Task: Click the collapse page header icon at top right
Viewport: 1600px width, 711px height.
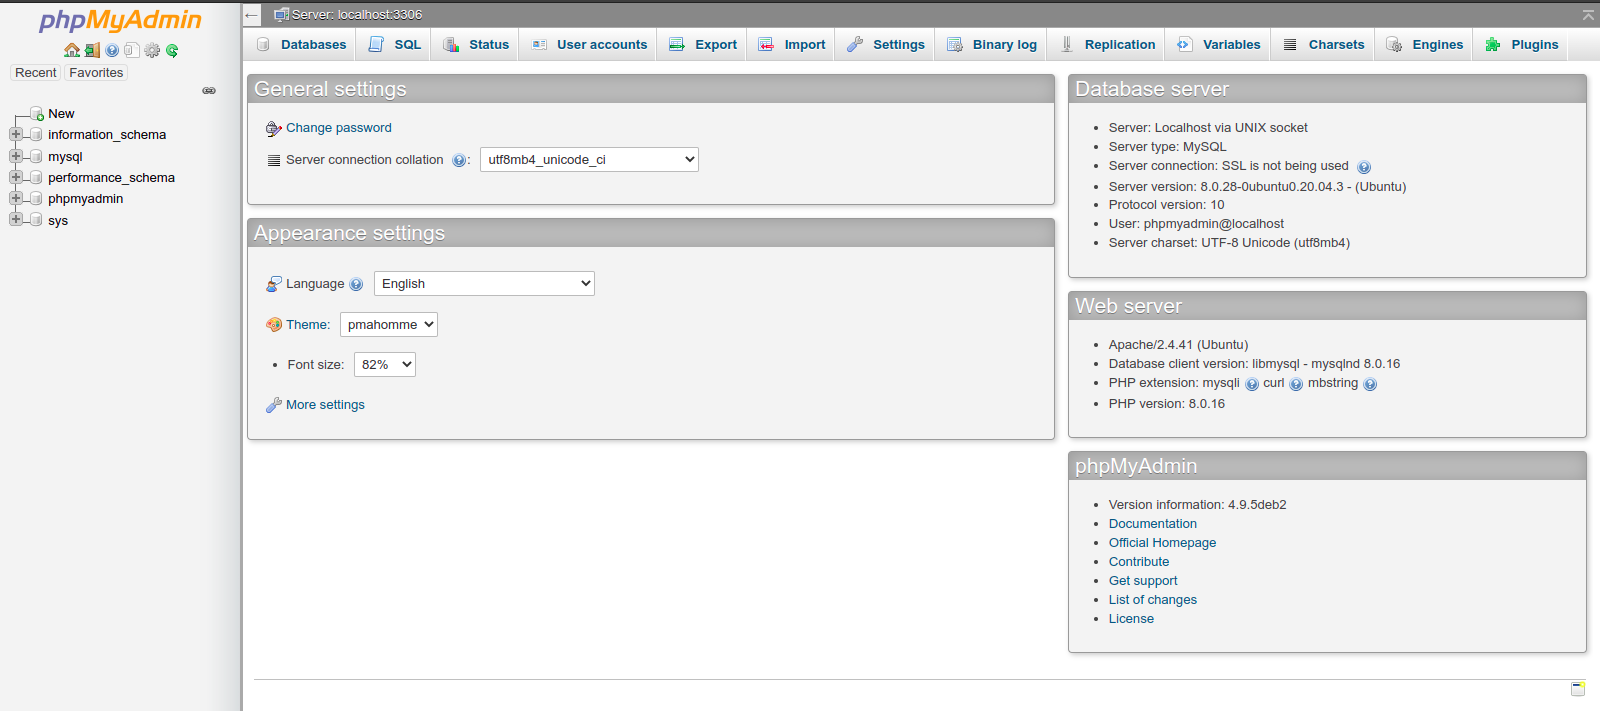Action: point(1588,15)
